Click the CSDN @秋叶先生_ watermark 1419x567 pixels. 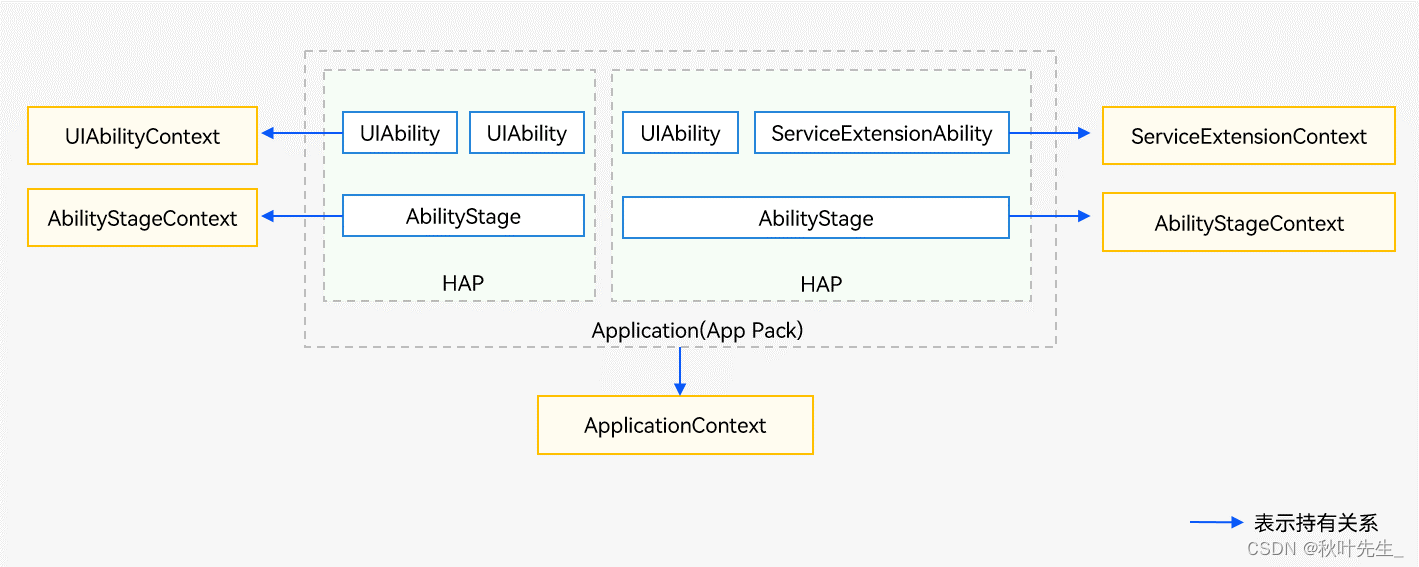[x=1325, y=548]
